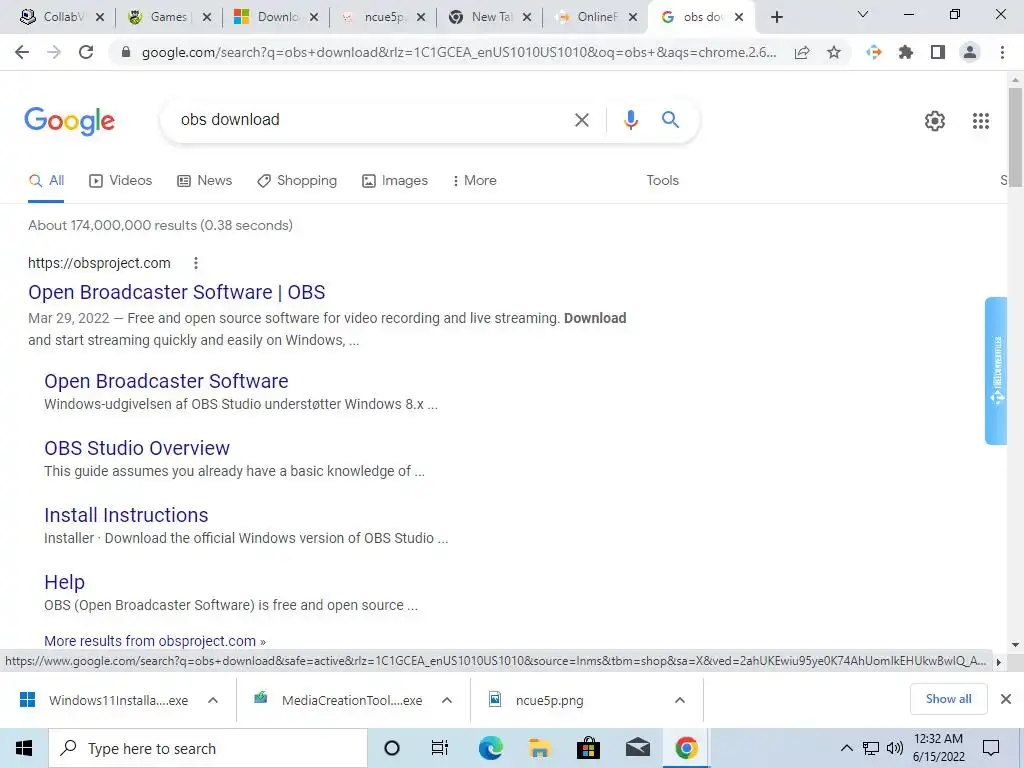Close the downloads bar
This screenshot has width=1024, height=768.
point(1006,699)
